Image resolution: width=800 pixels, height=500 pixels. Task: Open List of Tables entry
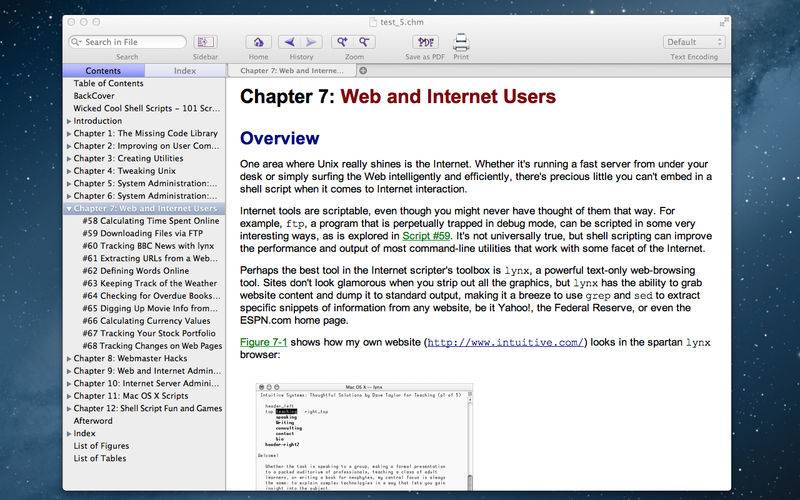point(99,458)
